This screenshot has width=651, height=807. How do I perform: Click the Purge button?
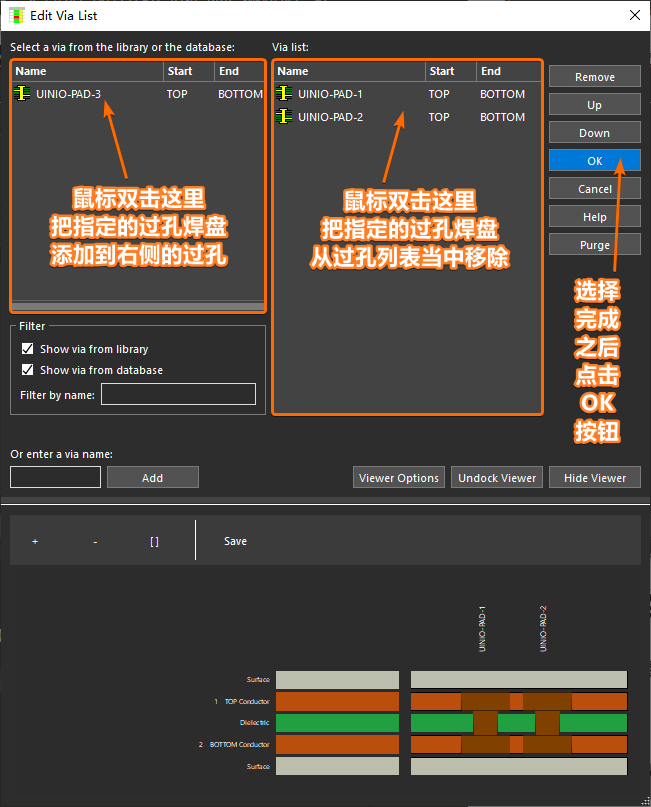(594, 245)
